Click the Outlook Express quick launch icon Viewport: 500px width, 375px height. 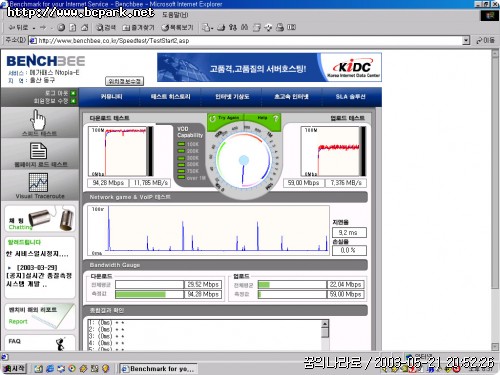[61, 369]
